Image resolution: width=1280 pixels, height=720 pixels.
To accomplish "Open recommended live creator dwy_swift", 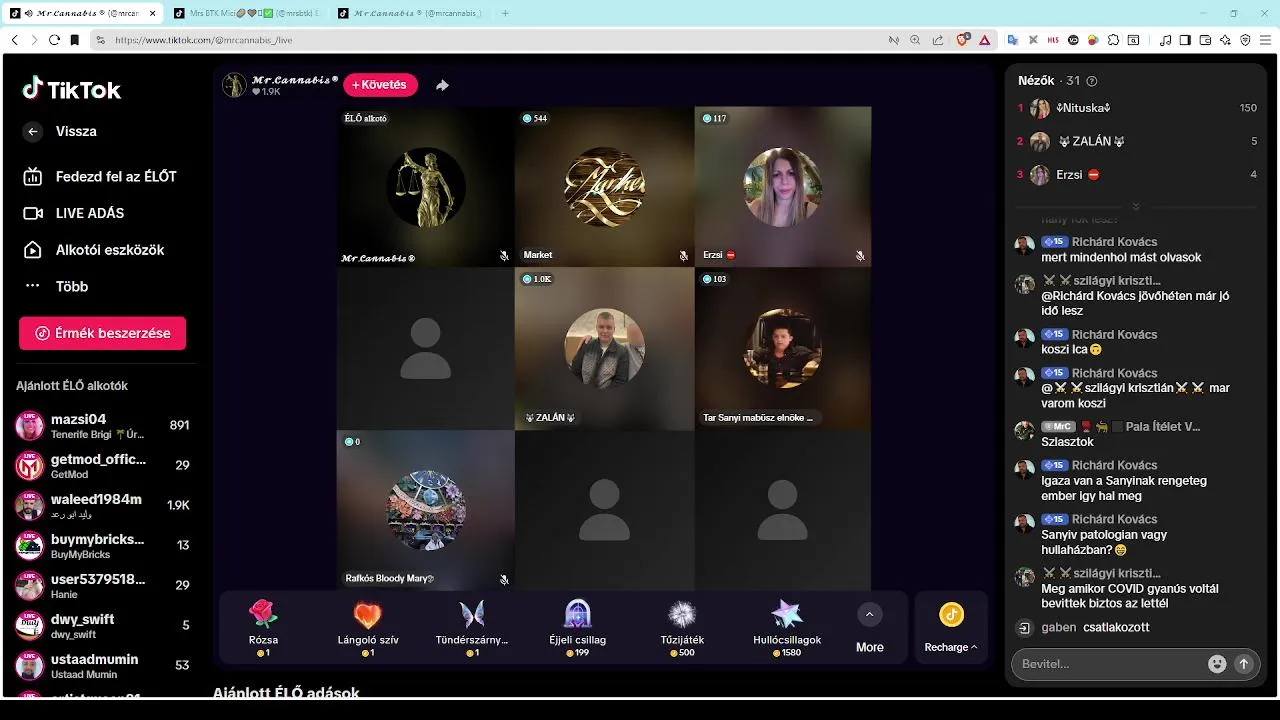I will click(x=102, y=625).
